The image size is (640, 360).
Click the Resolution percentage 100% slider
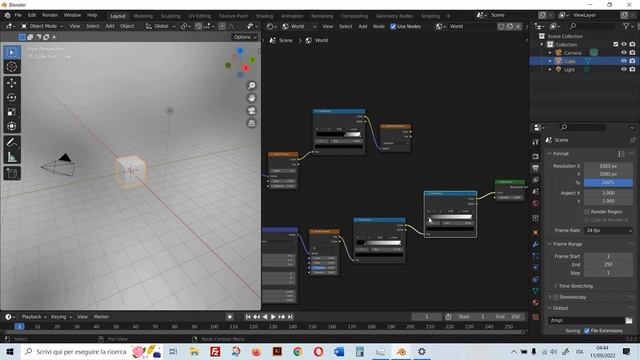(x=609, y=182)
